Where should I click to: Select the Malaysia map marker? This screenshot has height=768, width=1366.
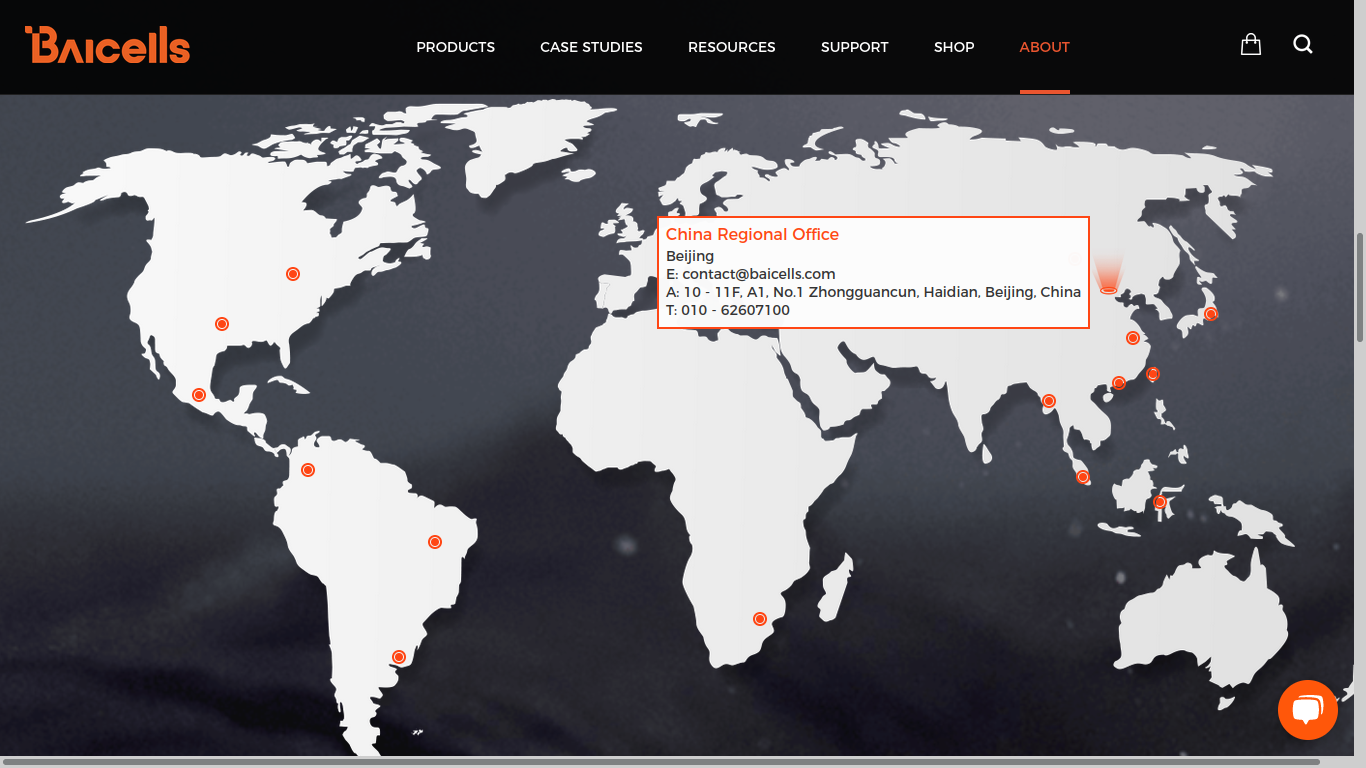tap(1082, 477)
